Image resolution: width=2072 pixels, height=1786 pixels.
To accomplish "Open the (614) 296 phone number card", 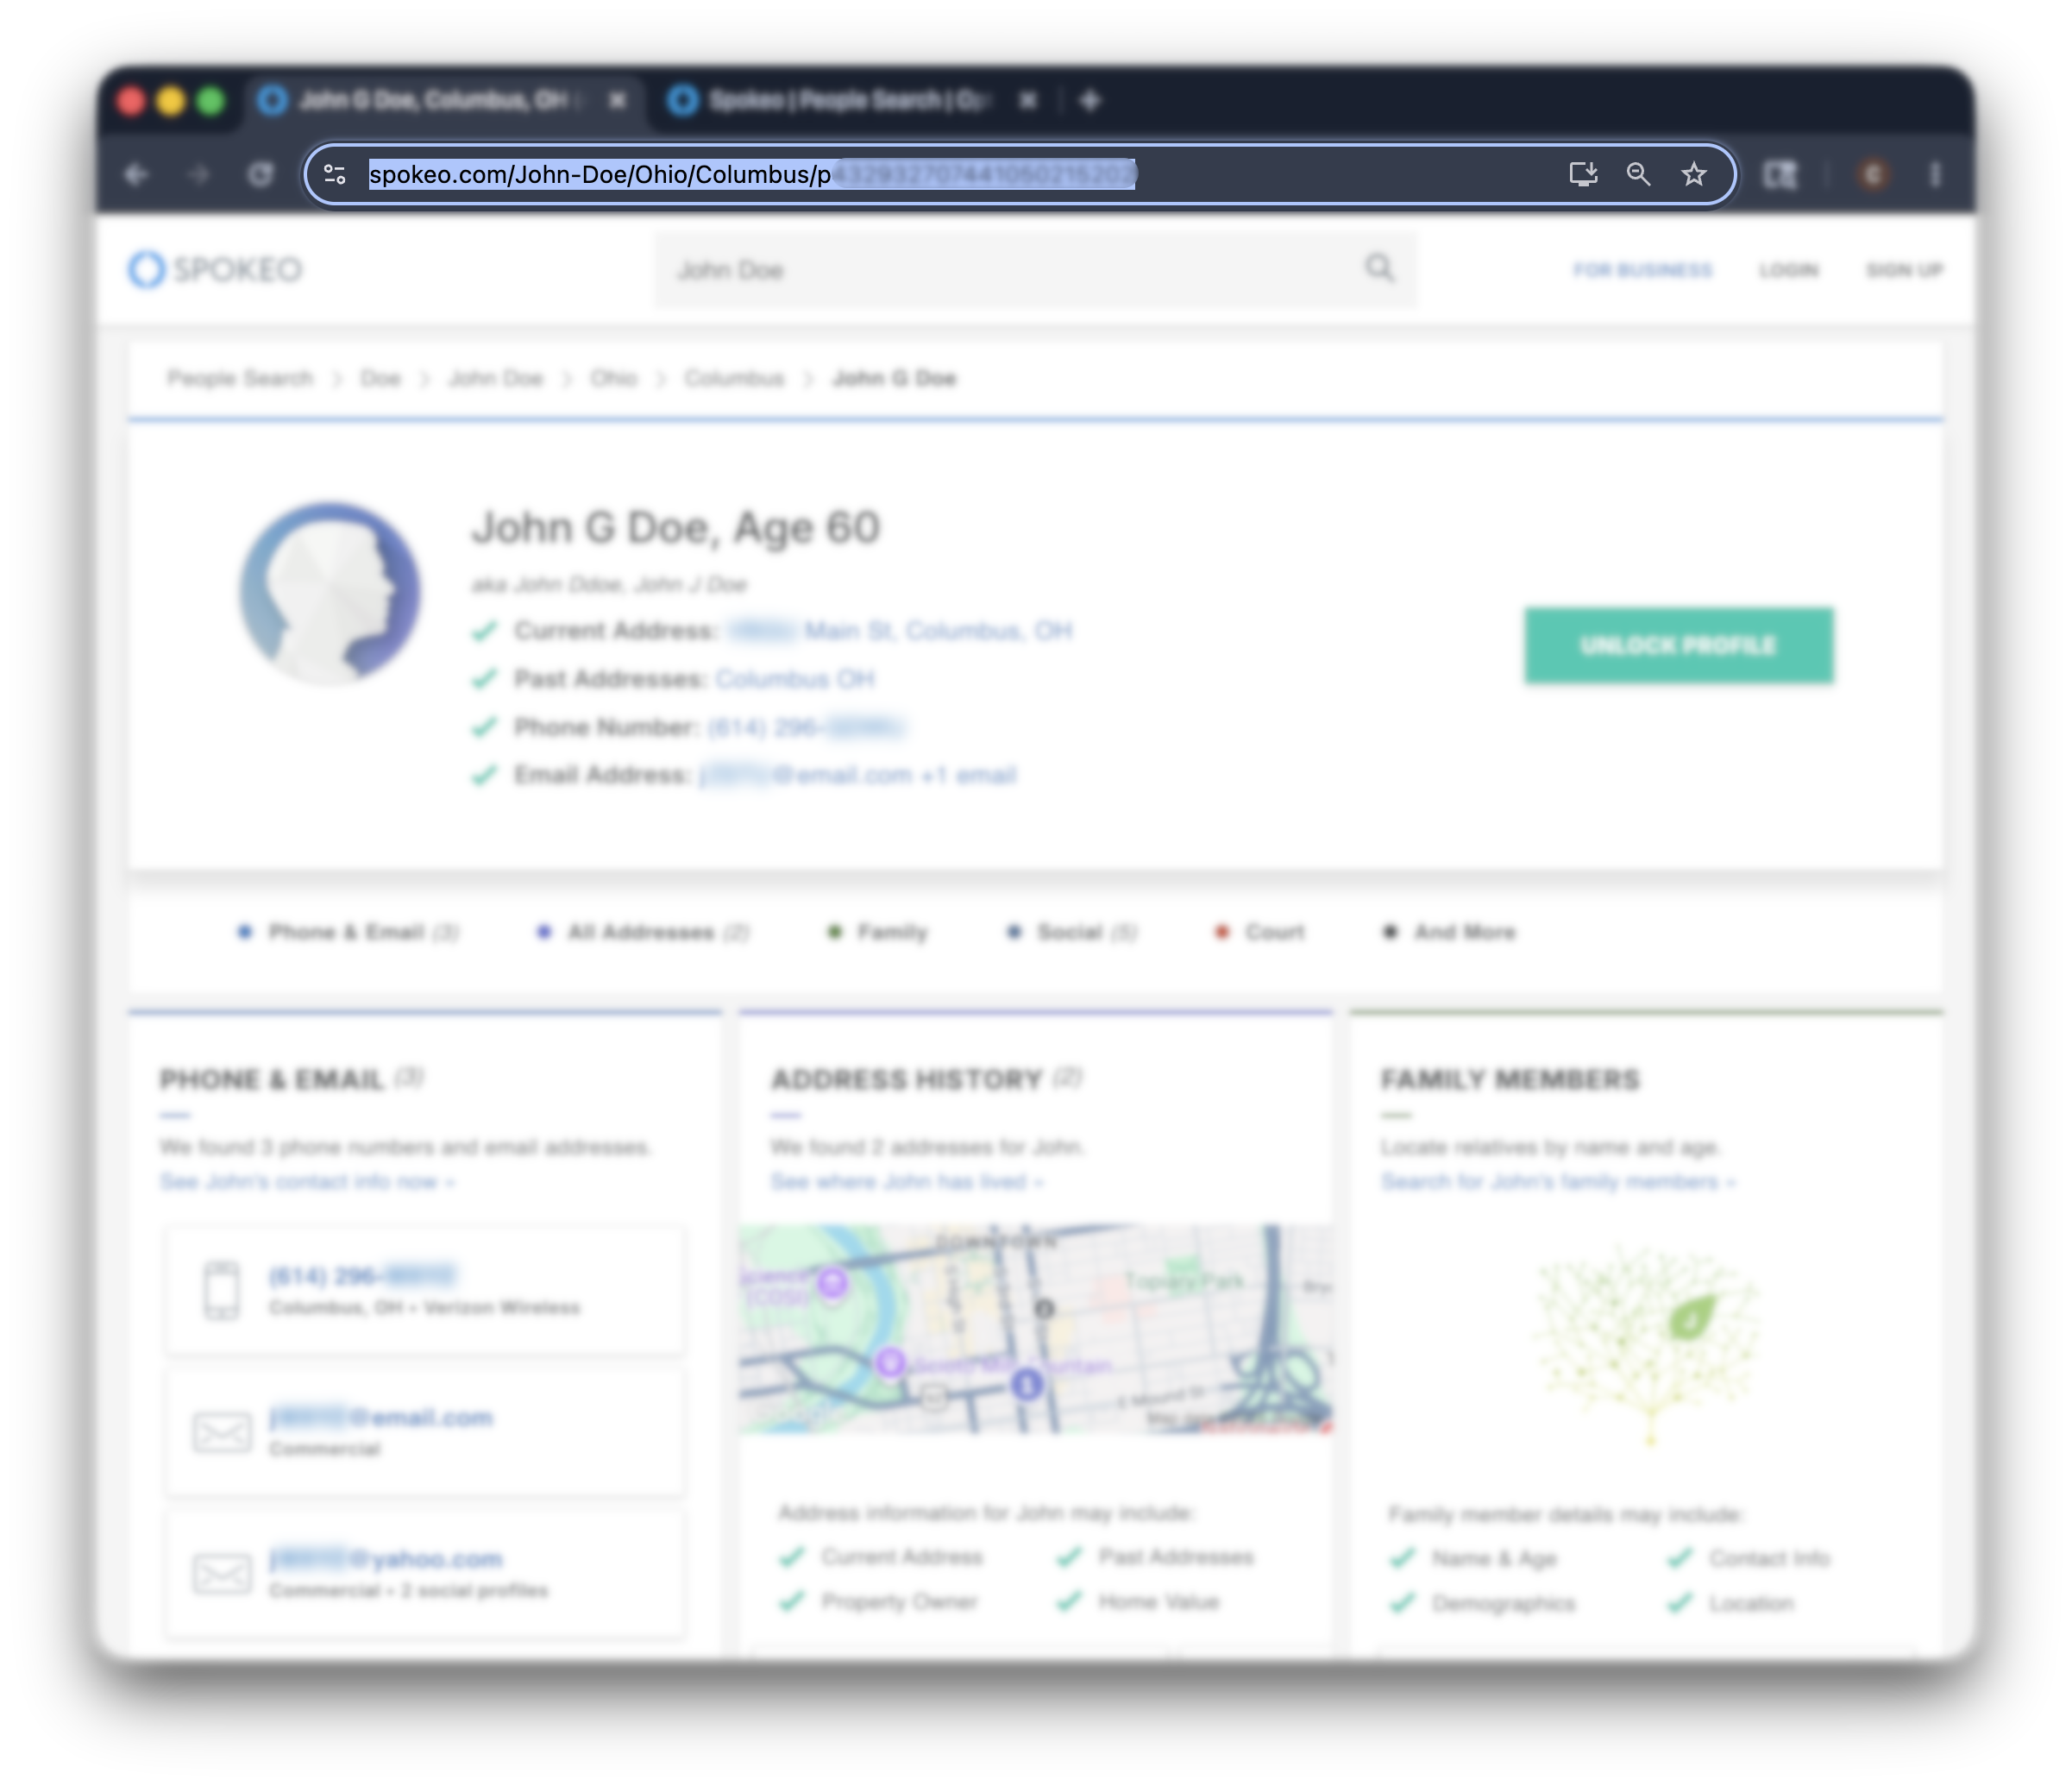I will tap(426, 1290).
